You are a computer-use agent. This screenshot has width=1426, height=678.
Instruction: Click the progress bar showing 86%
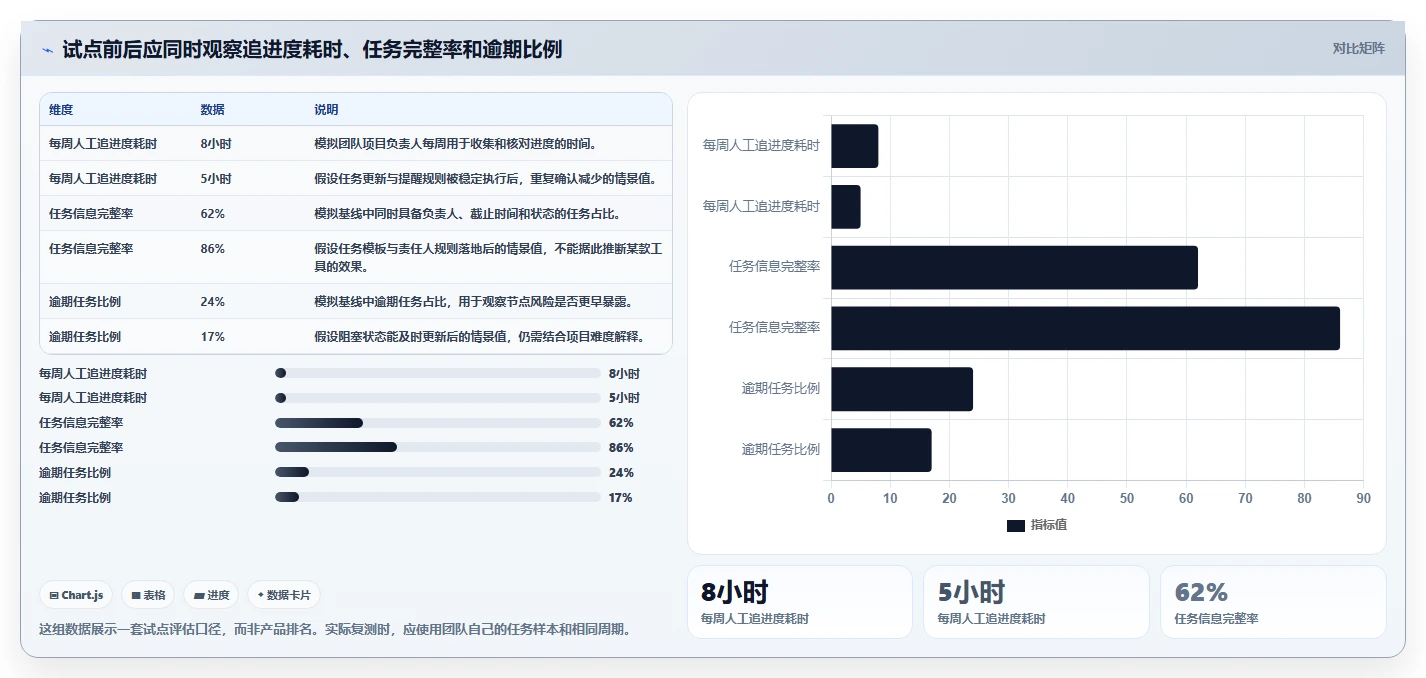click(x=438, y=448)
